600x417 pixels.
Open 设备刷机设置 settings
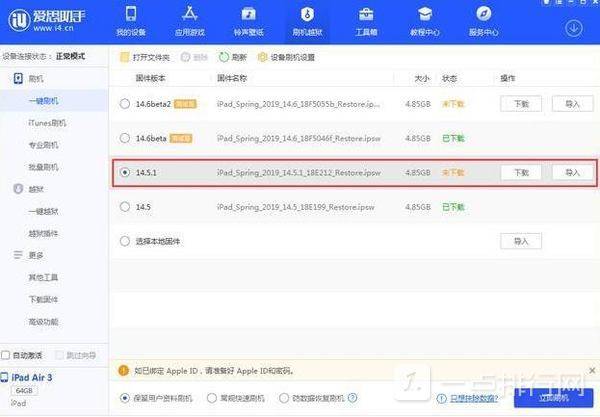click(287, 57)
